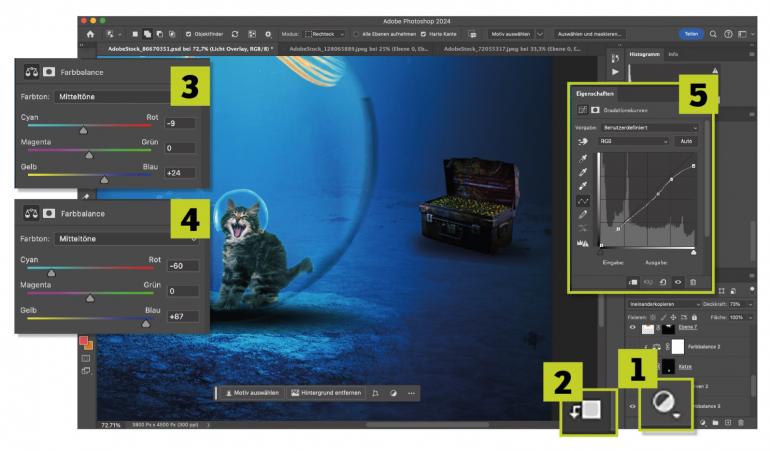Click Motiv auswählen in the contextual task bar
This screenshot has height=451, width=770.
pos(251,393)
